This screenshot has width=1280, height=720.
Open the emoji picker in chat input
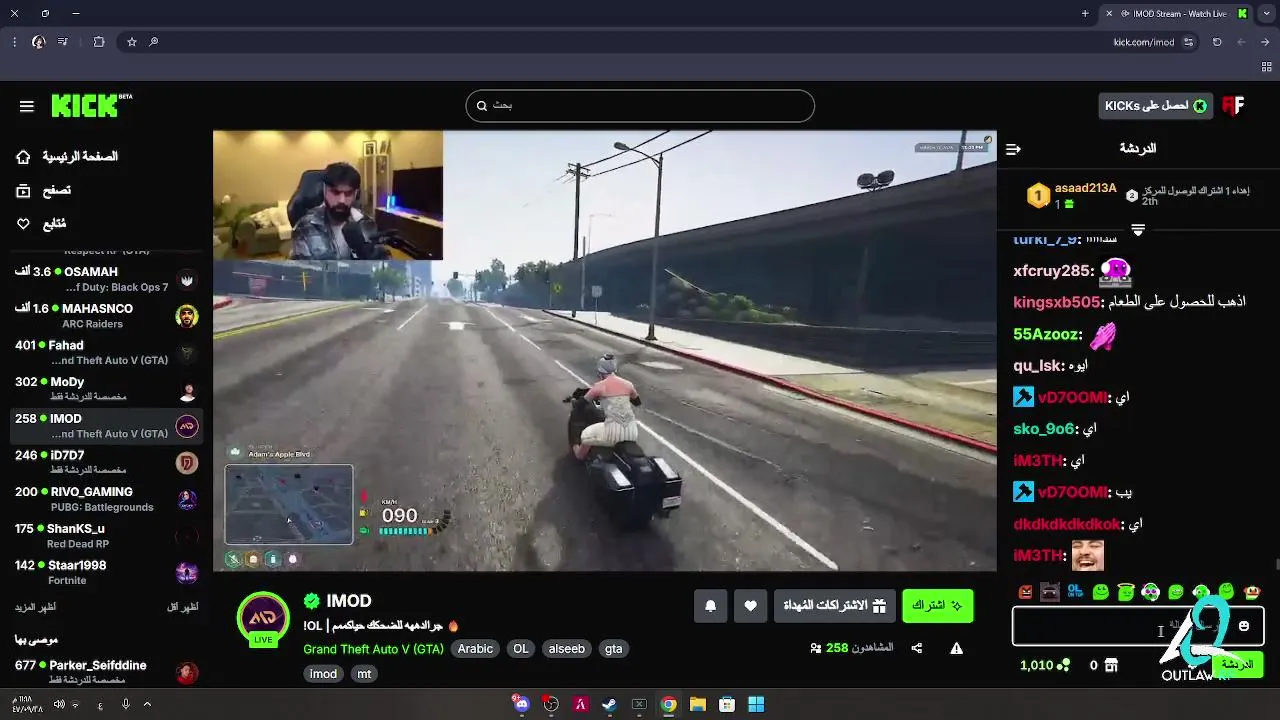(x=1244, y=626)
